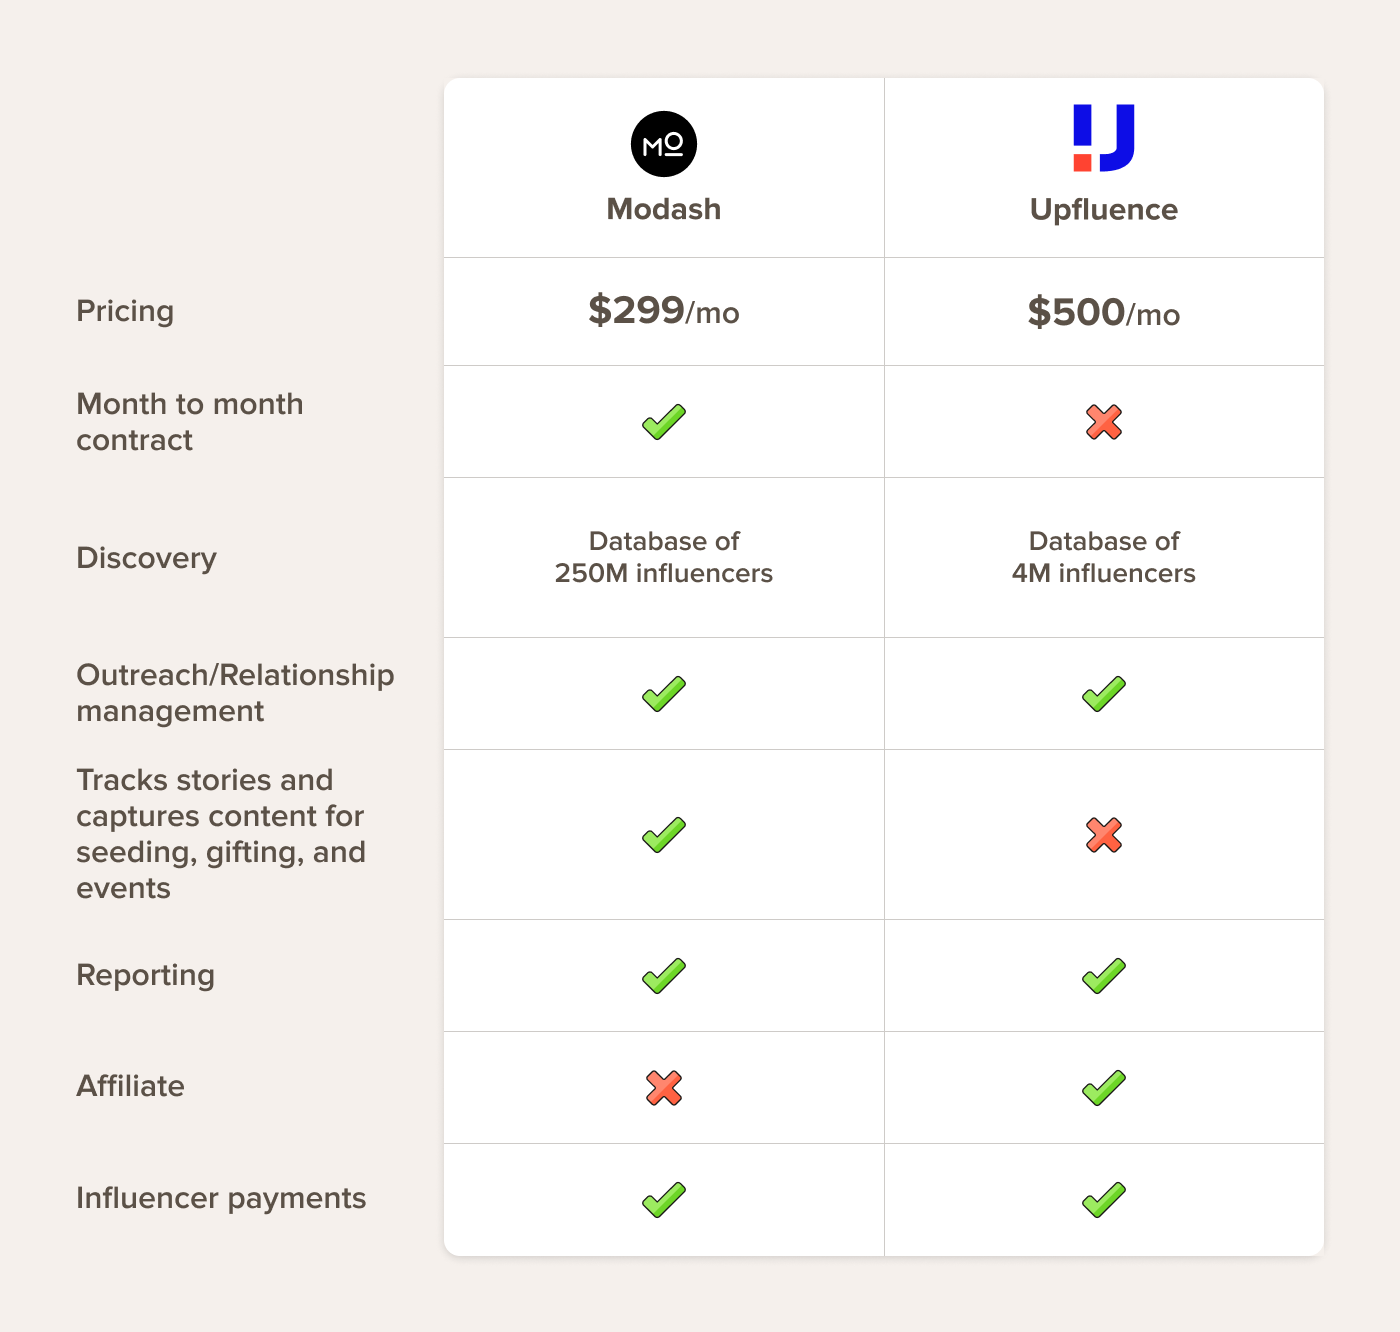
Task: Click the Upfluence blue and red logo
Action: [x=1104, y=138]
